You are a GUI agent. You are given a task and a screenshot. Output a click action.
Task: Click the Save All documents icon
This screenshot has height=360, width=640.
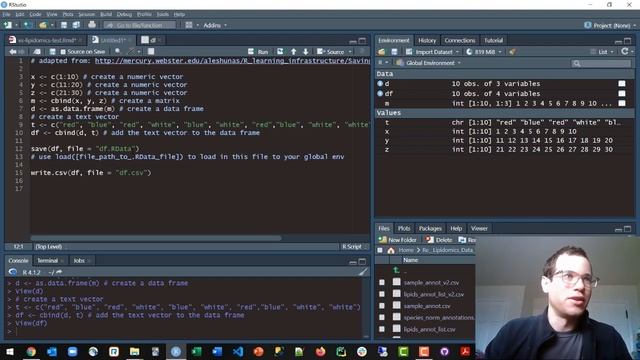[x=76, y=25]
